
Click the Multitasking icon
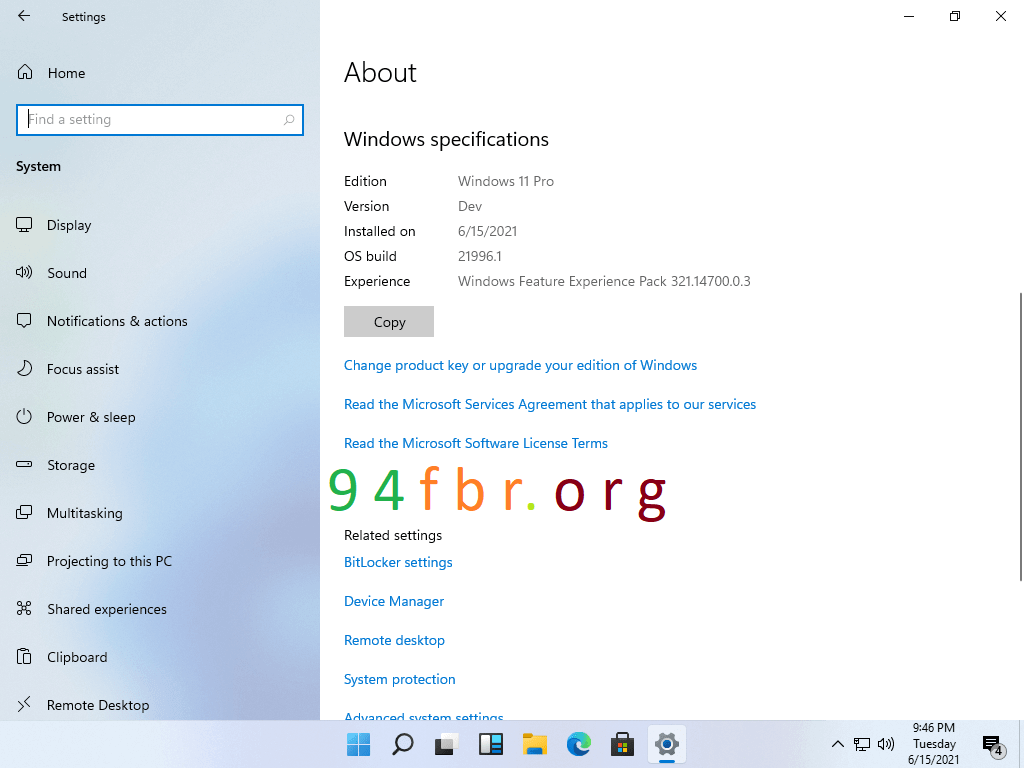(x=24, y=513)
